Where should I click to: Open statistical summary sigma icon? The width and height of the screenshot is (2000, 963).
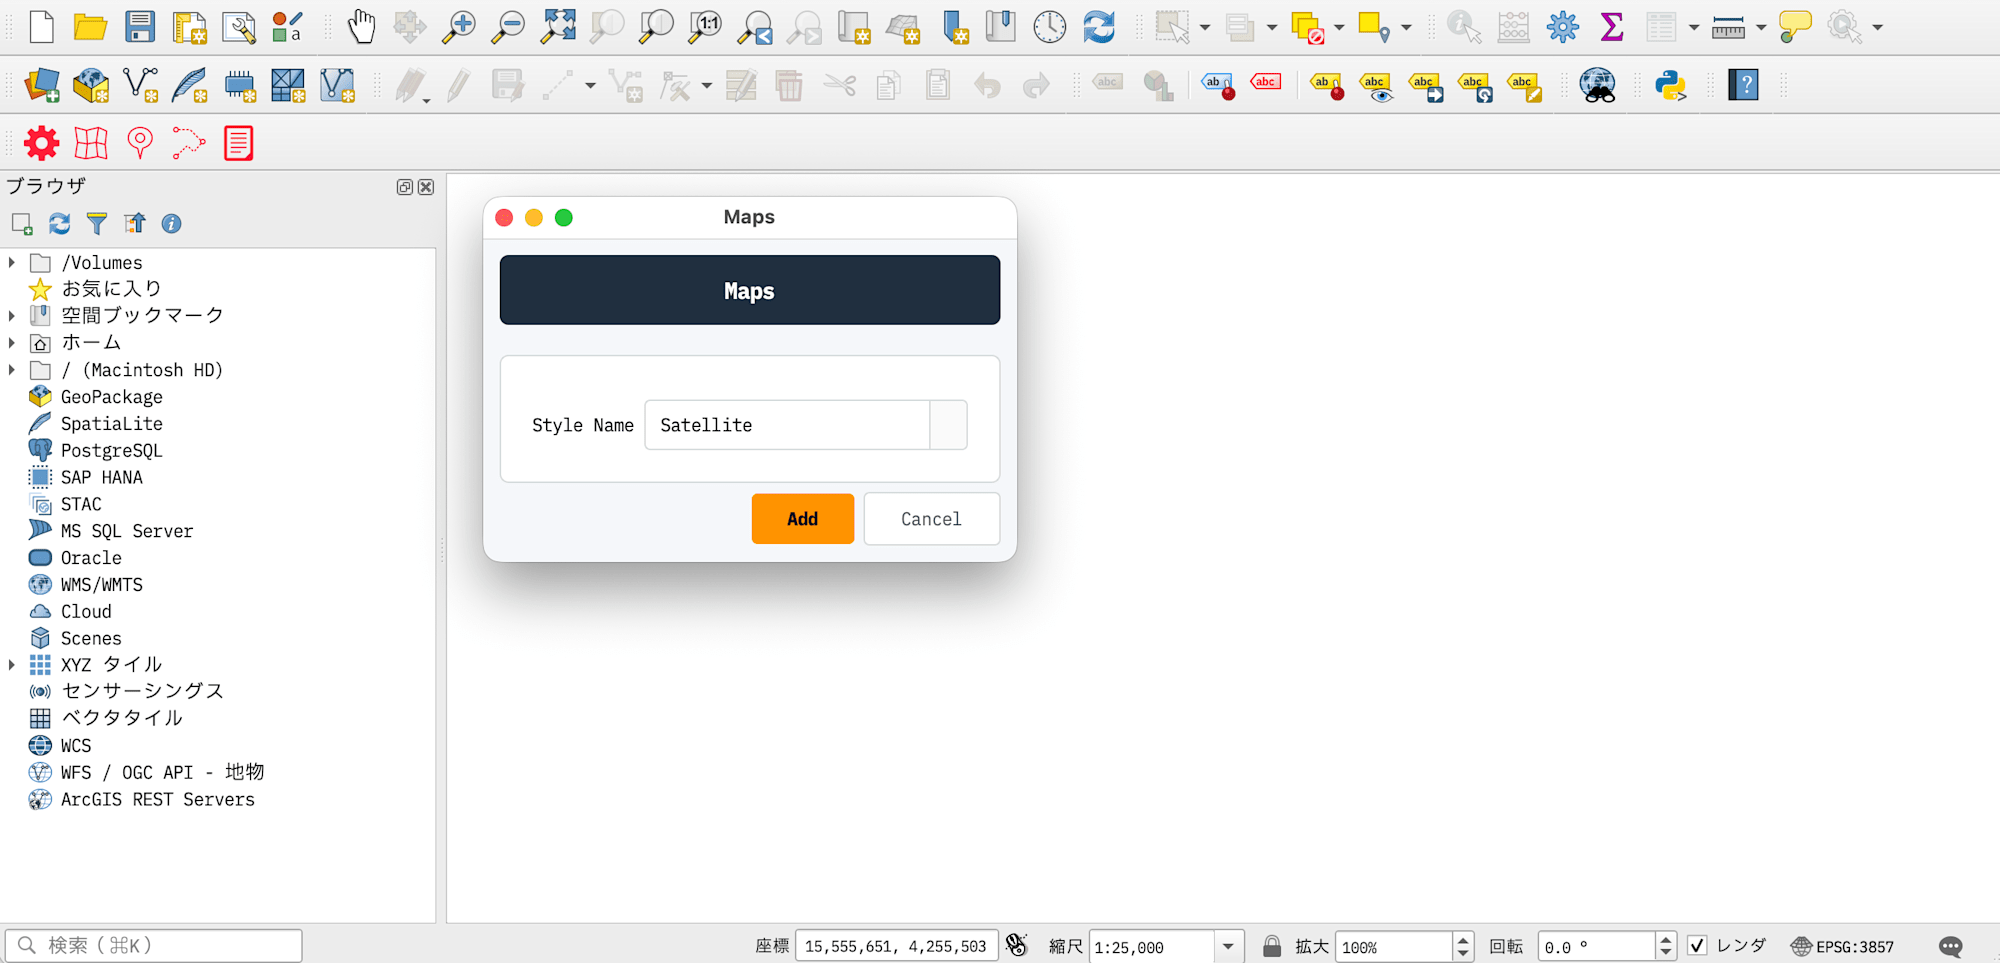[1611, 27]
